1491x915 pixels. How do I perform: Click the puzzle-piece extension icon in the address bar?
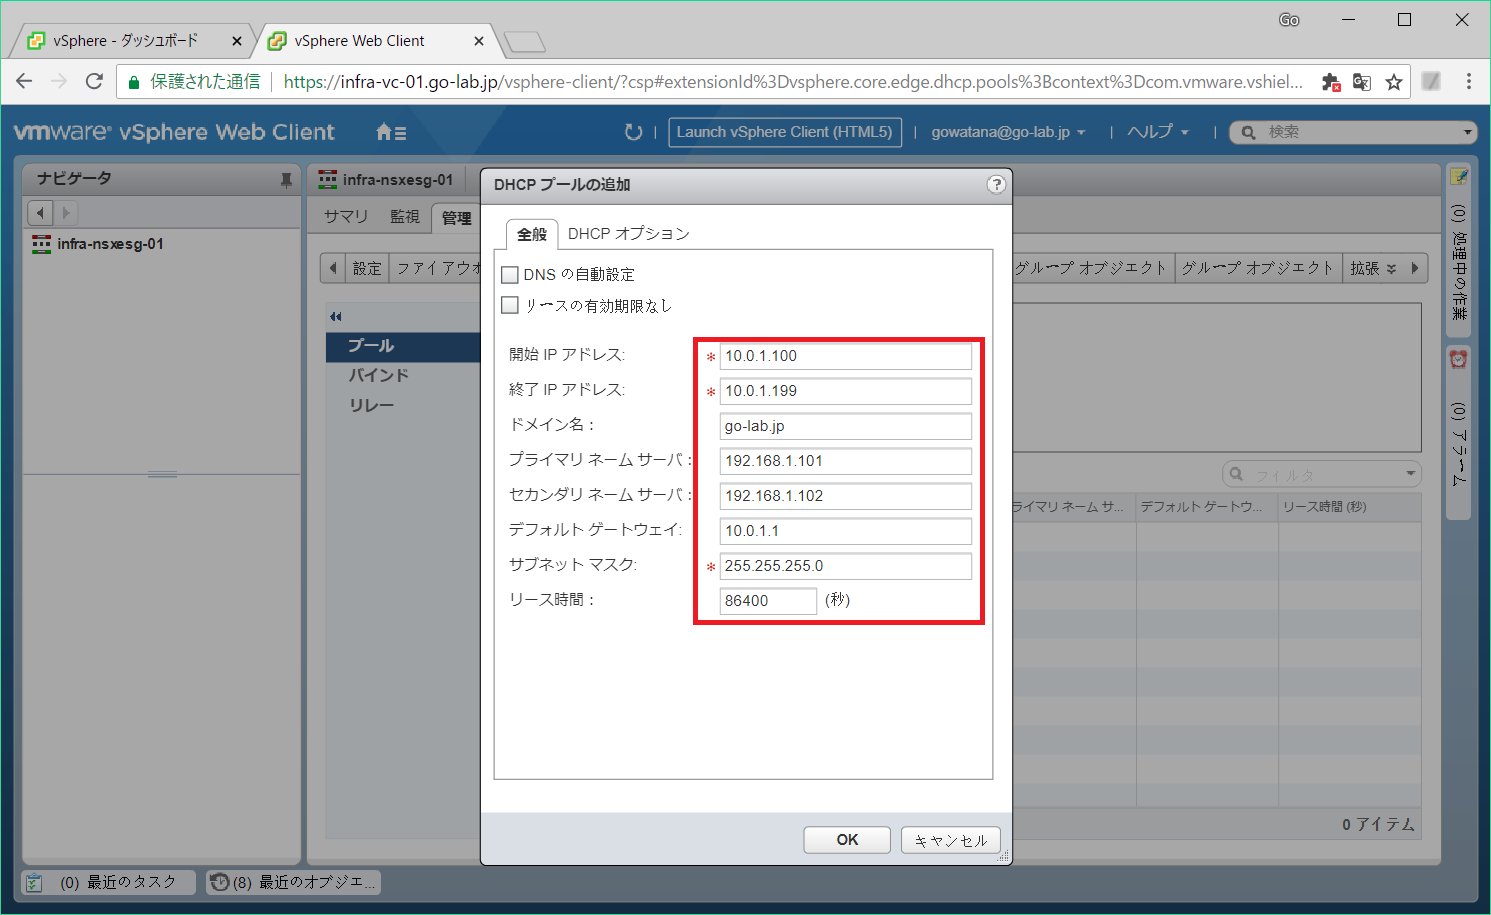tap(1331, 82)
